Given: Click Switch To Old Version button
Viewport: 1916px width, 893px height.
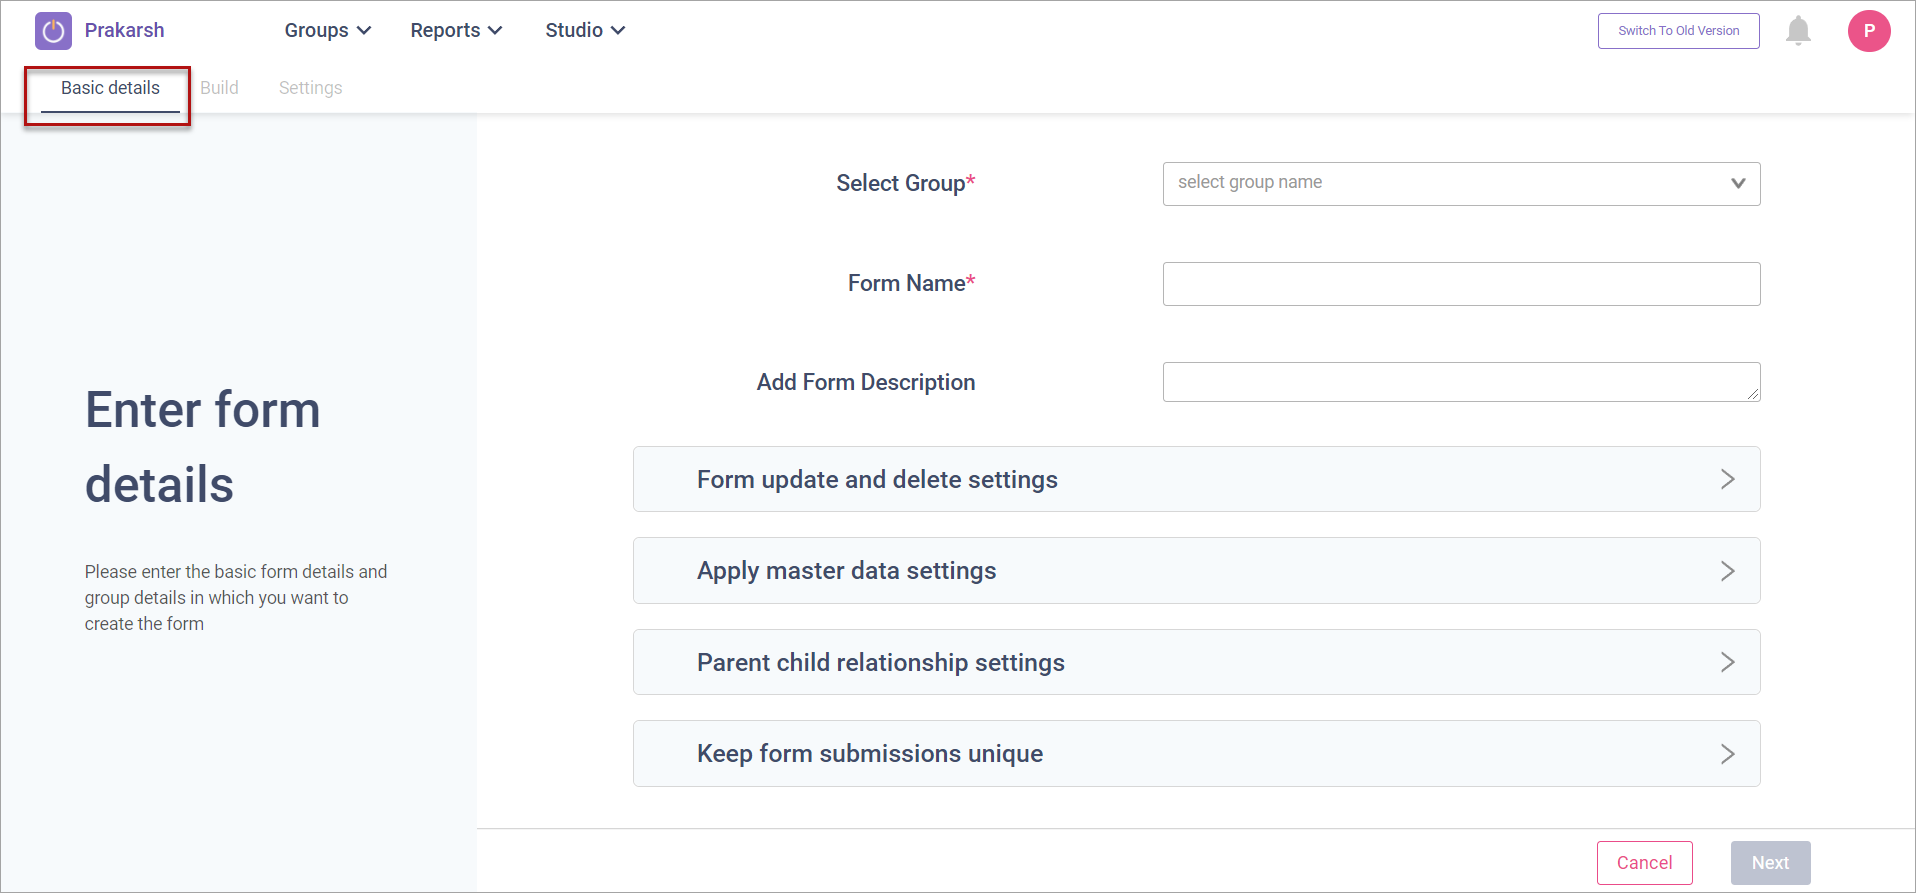Looking at the screenshot, I should [1679, 31].
